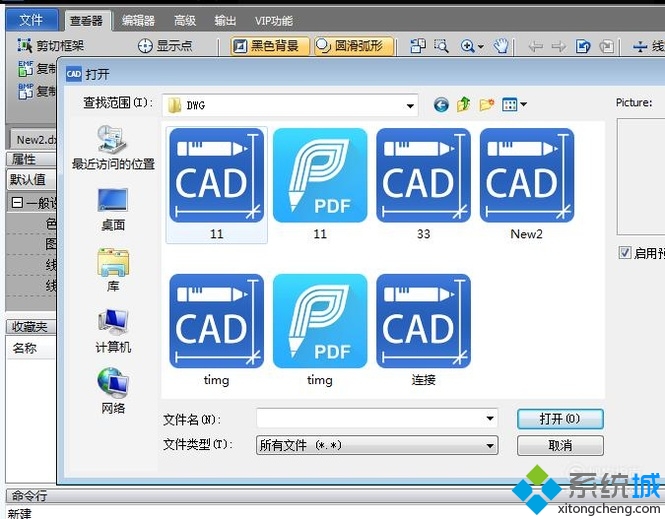
Task: Click the 文件名 input field
Action: (370, 419)
